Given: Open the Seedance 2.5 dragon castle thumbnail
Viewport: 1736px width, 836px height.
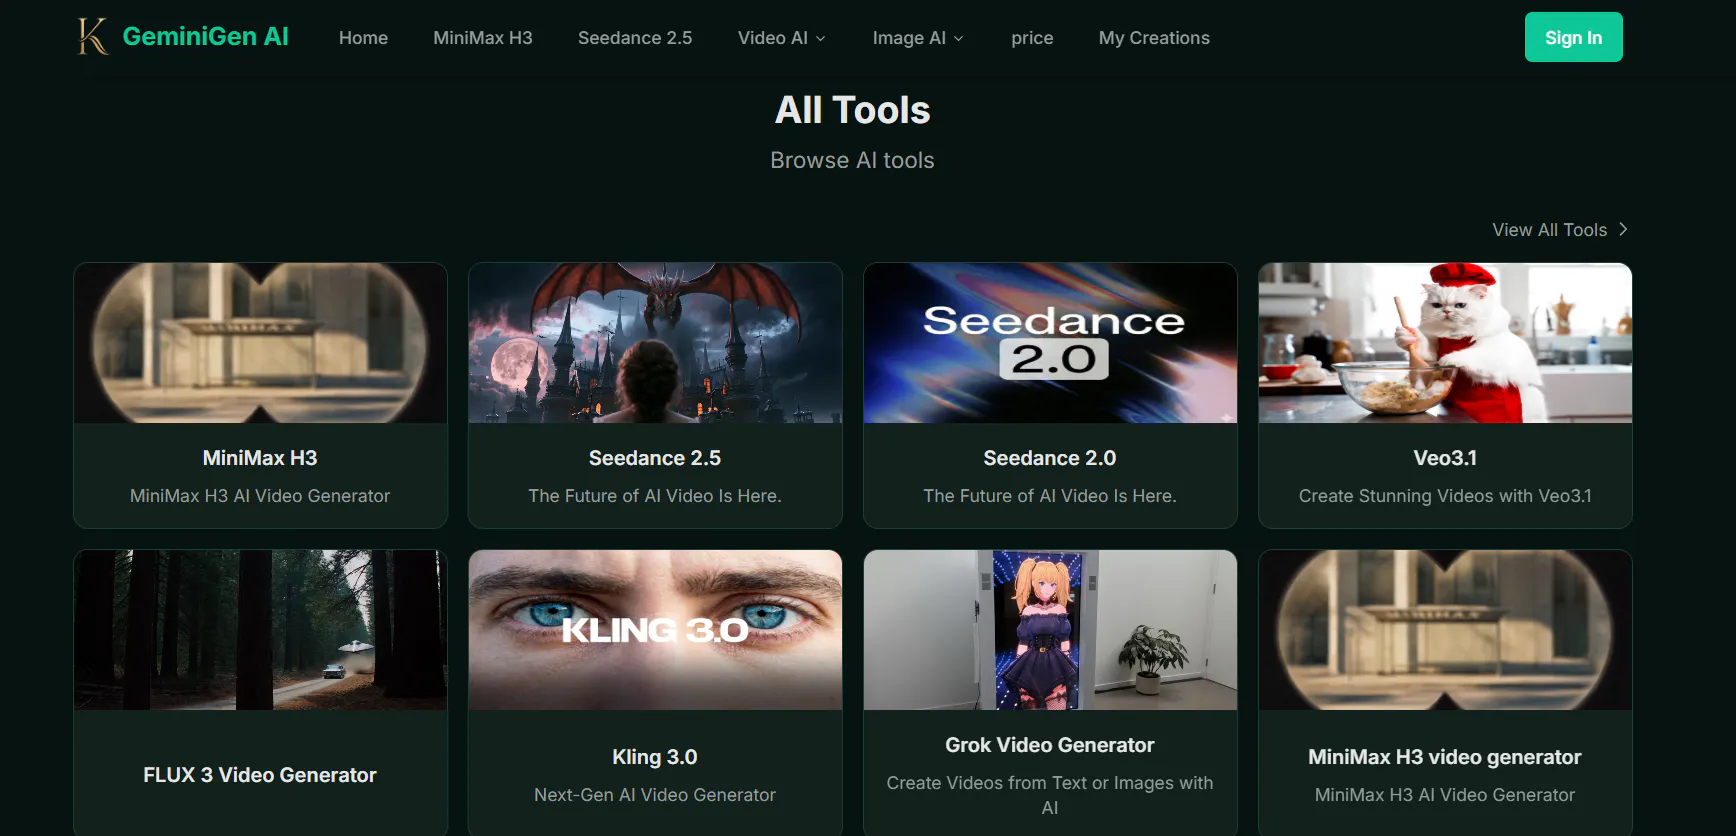Looking at the screenshot, I should click(655, 343).
